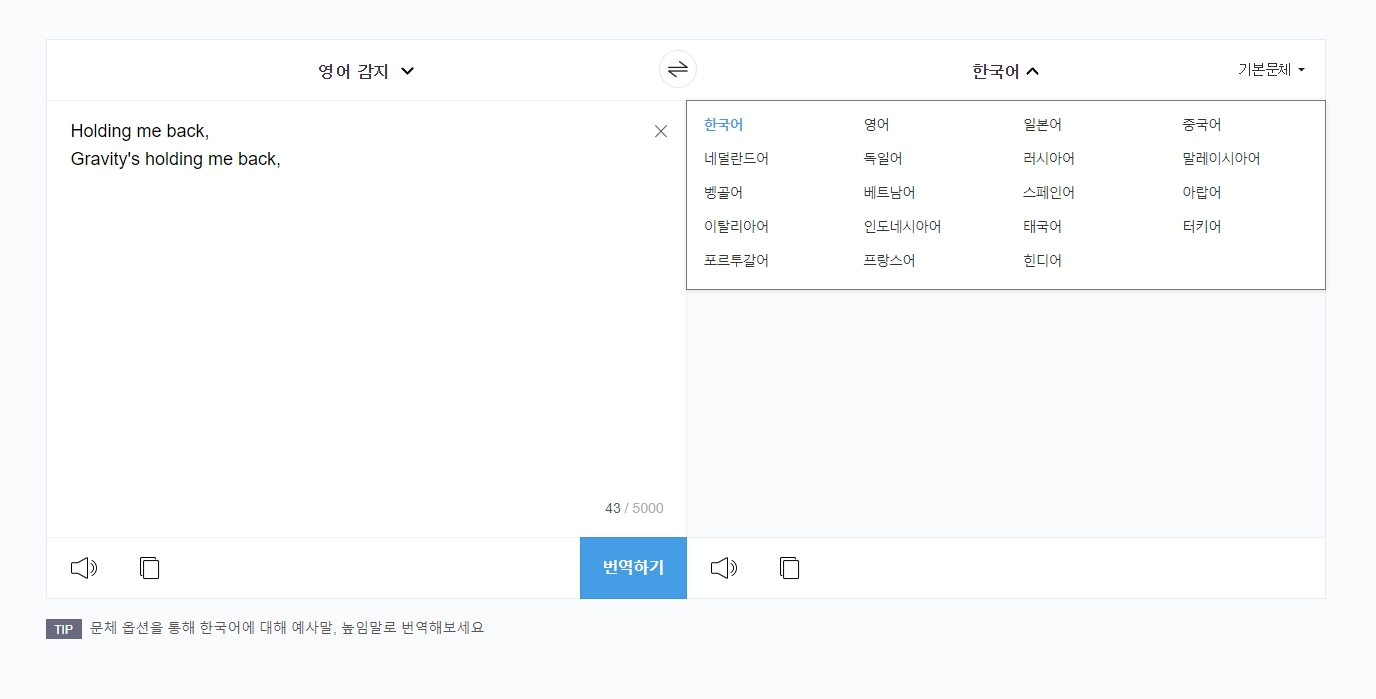Choose 러시아어 as target language
1376x699 pixels.
[x=1050, y=158]
